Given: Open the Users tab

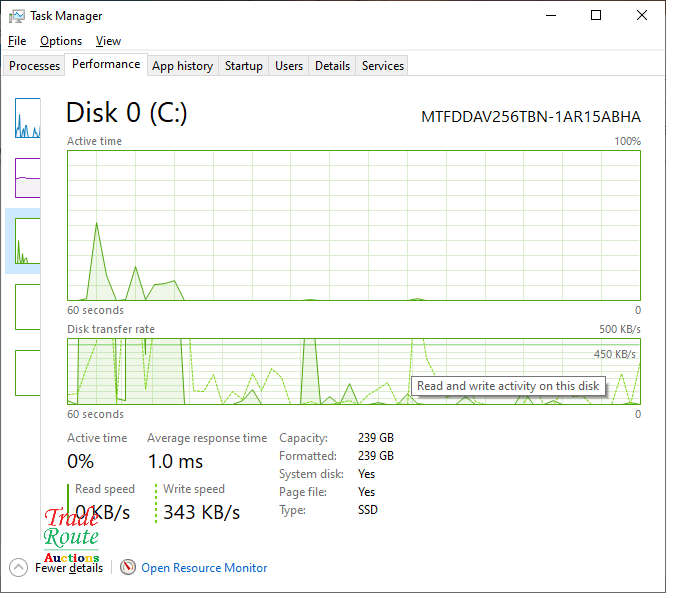Looking at the screenshot, I should coord(289,66).
